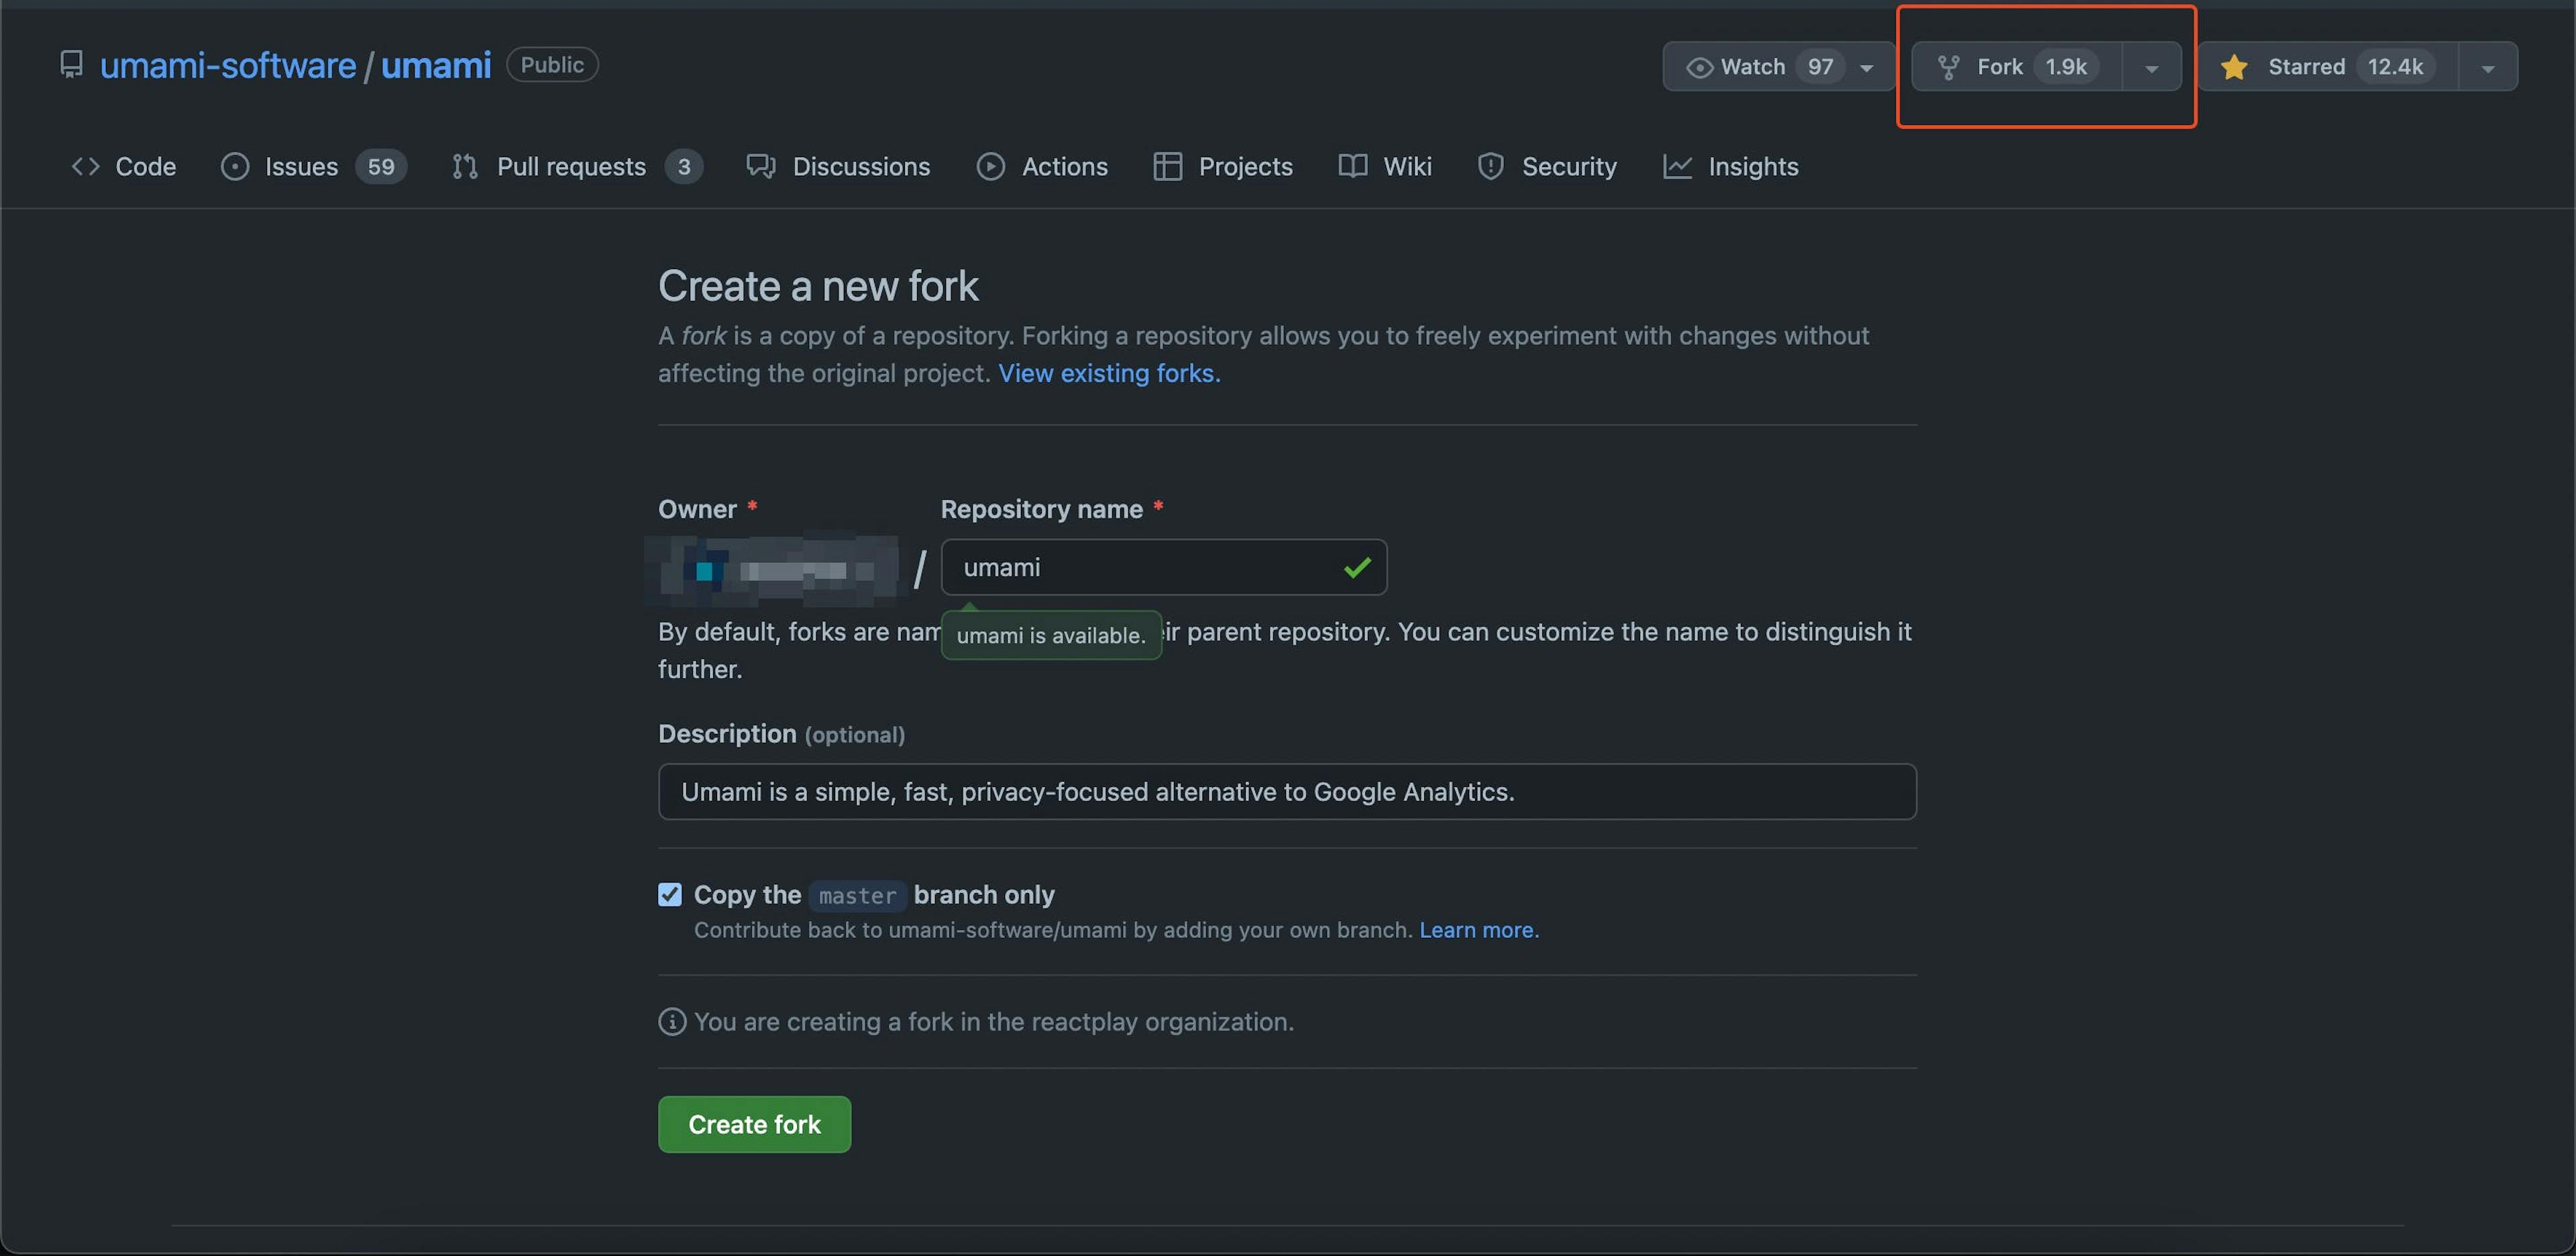
Task: Click the Issues count badge 59
Action: tap(381, 166)
